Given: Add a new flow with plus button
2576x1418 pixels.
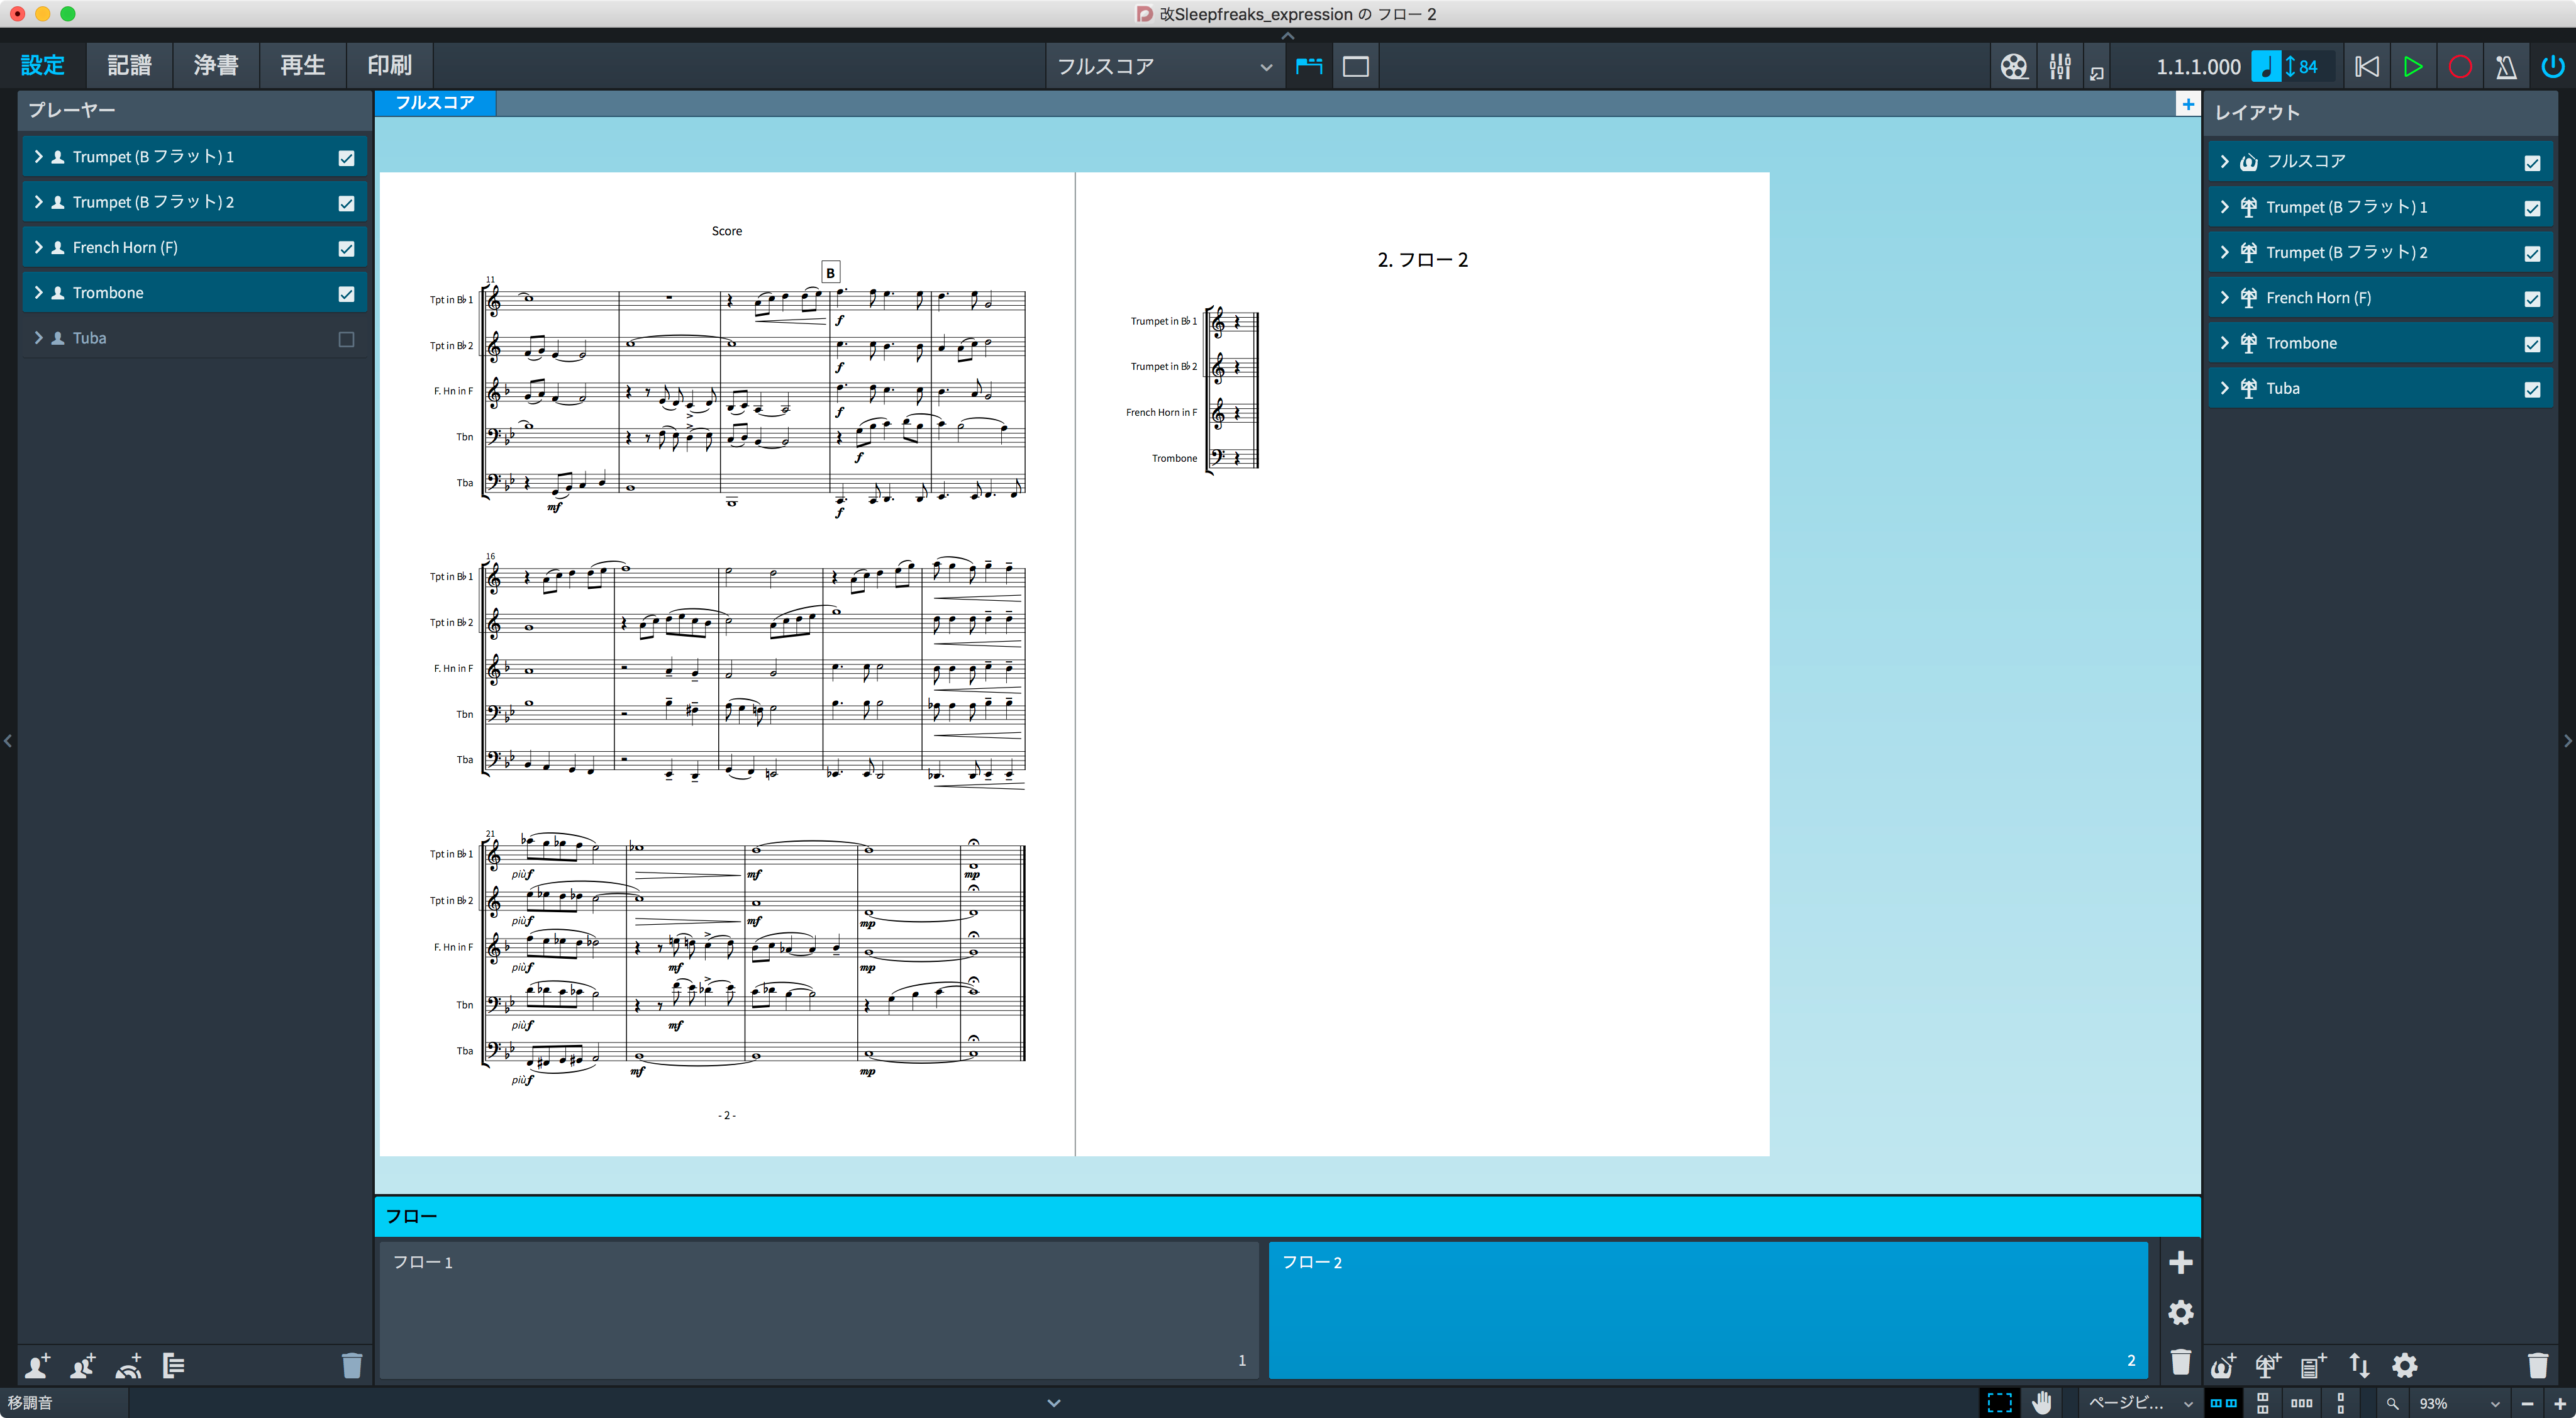Looking at the screenshot, I should point(2180,1262).
